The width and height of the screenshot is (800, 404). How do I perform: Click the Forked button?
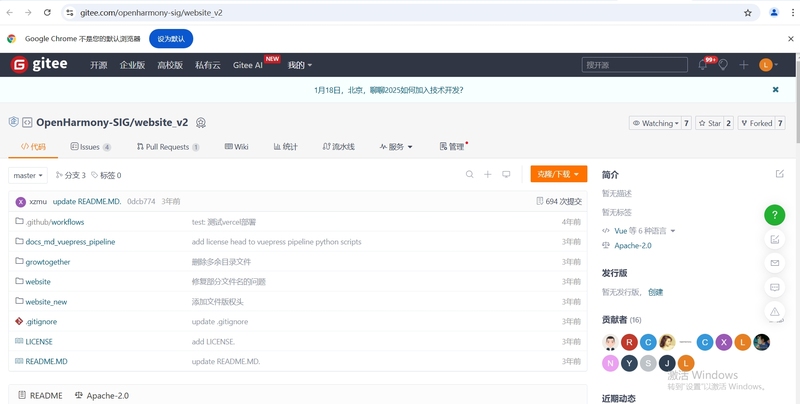click(x=756, y=123)
